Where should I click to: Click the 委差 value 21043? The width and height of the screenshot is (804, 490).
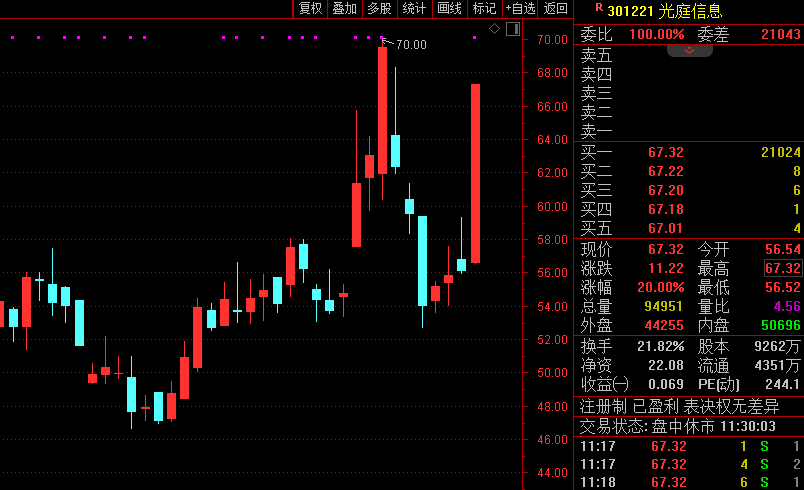pos(781,34)
